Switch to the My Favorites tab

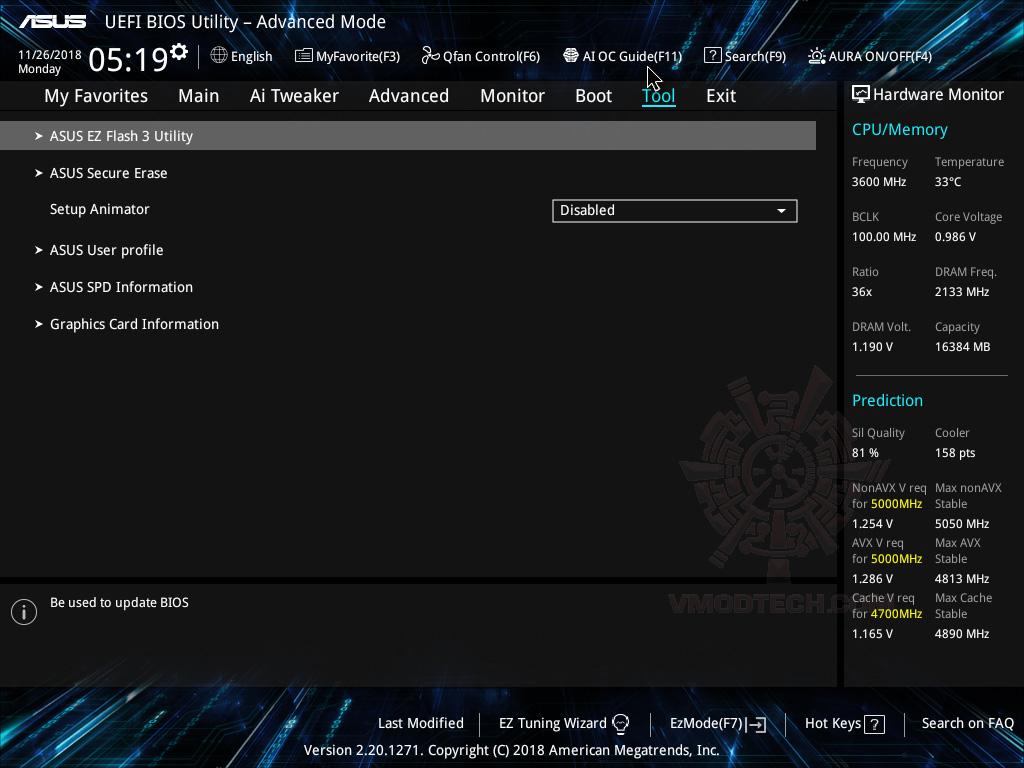click(x=96, y=96)
